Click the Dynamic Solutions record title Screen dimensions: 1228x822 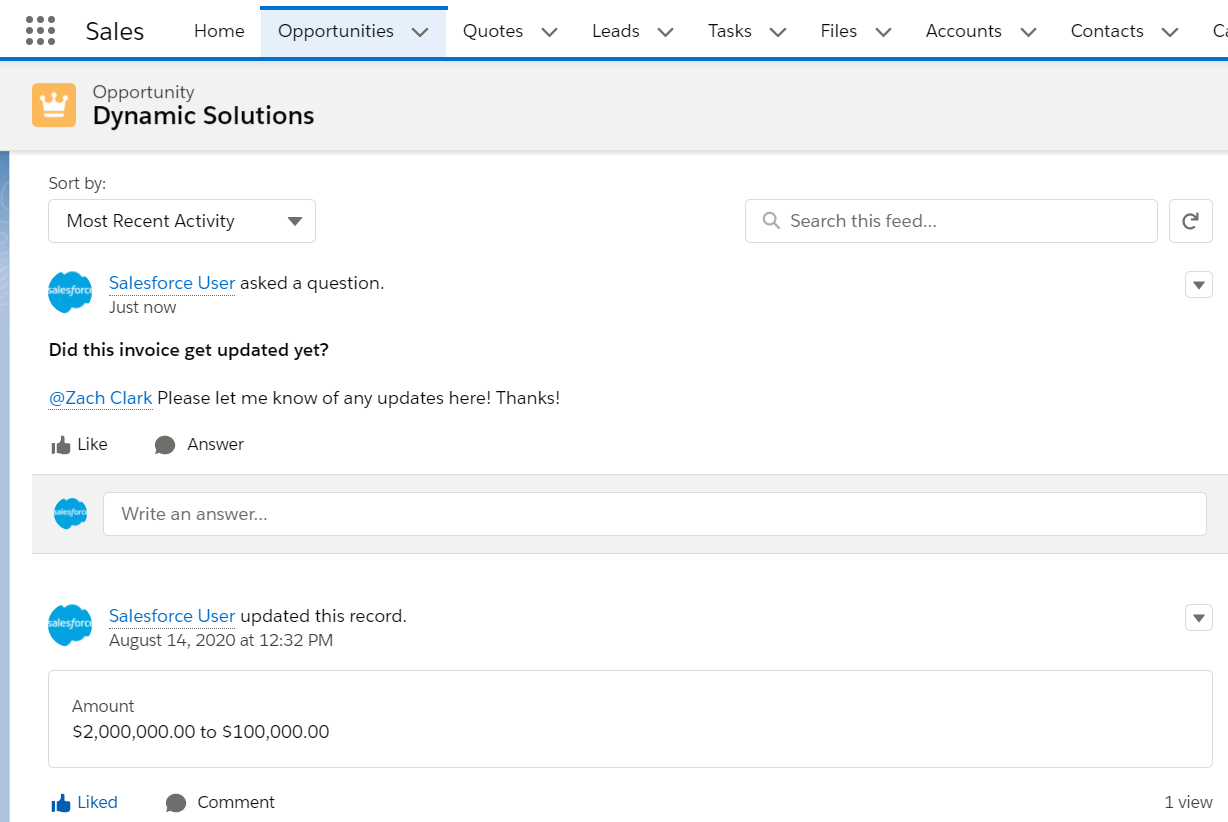204,116
